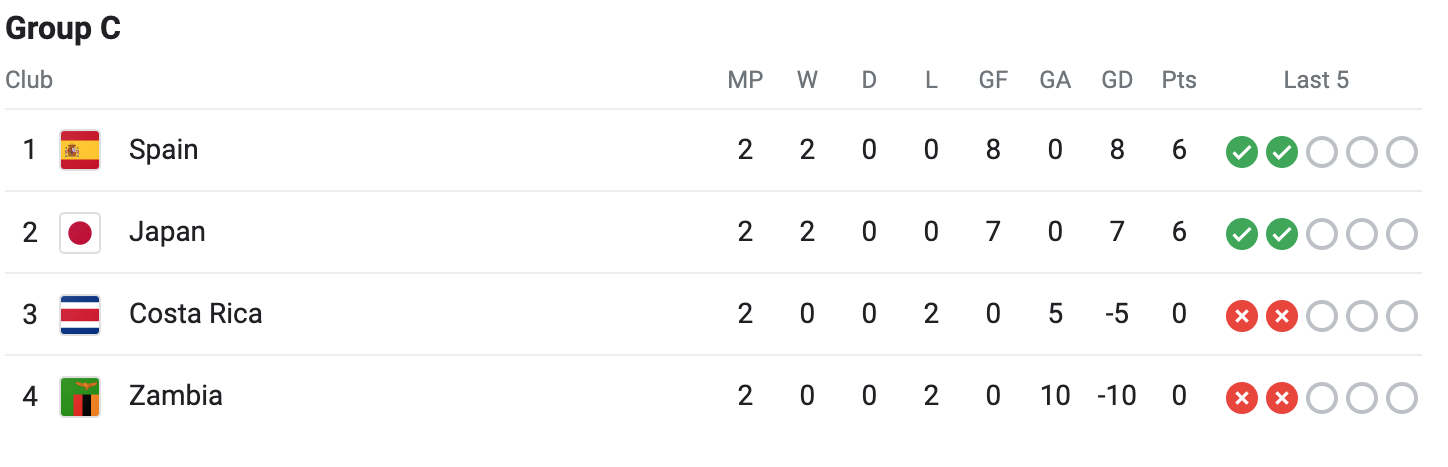Open the Spain team link

click(163, 150)
